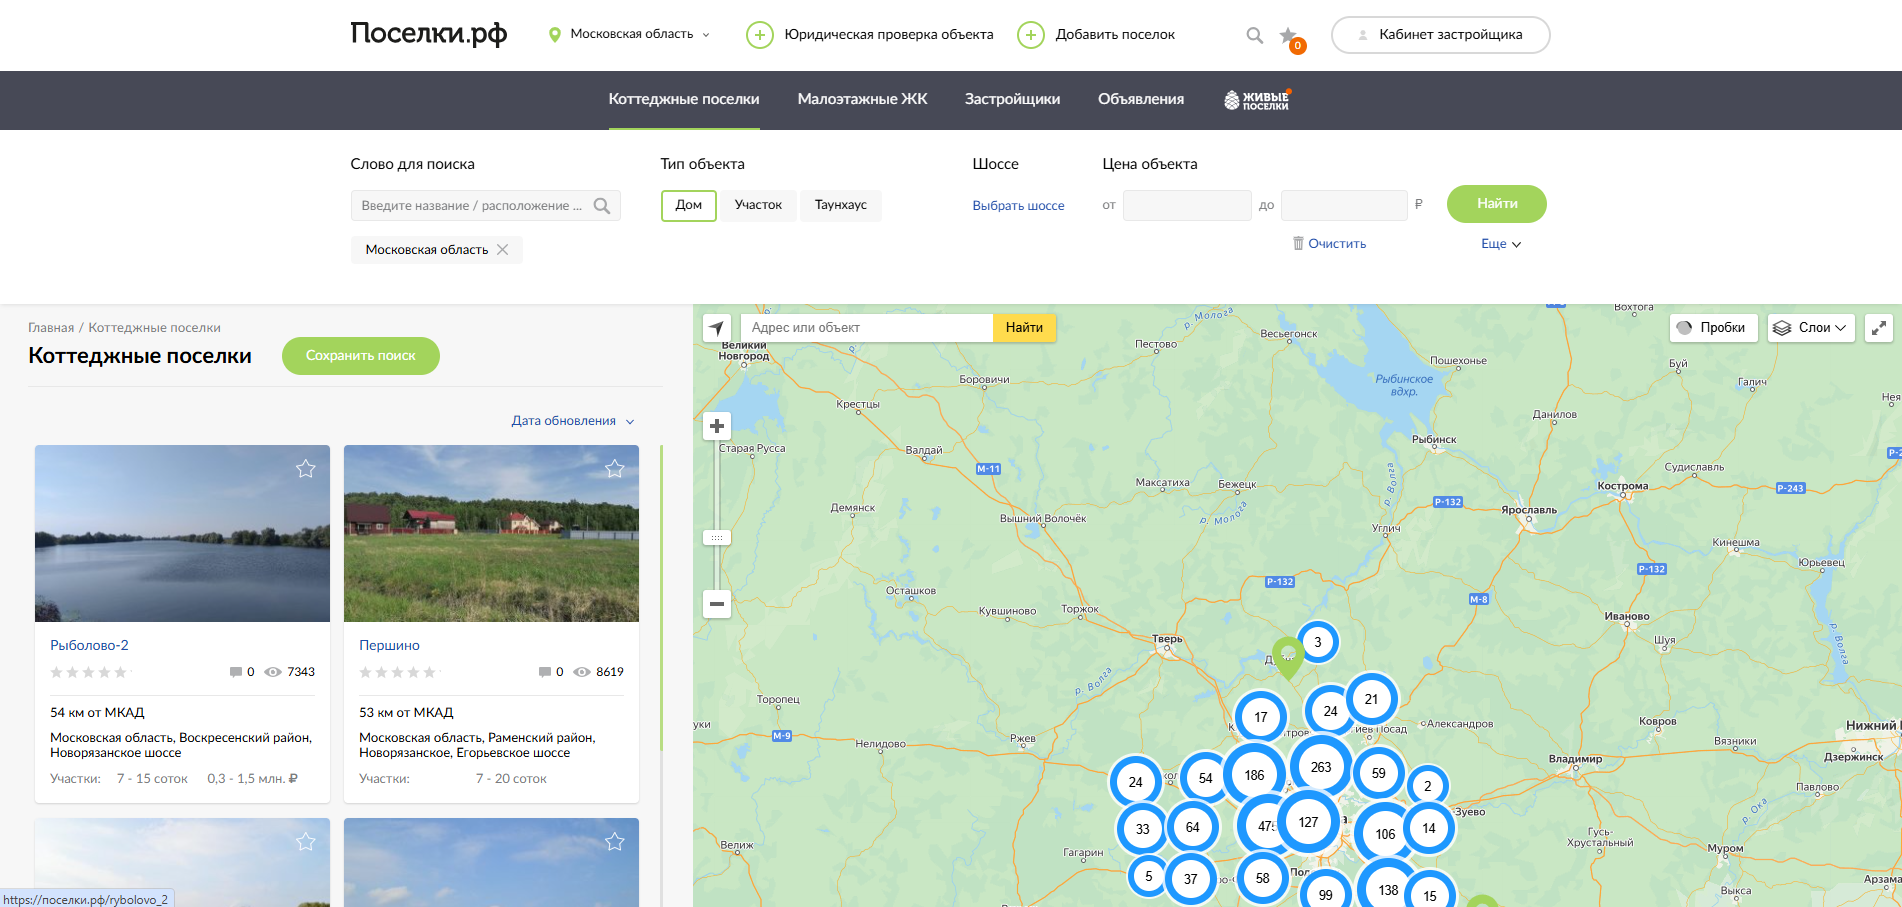
Task: Remove the Московская область filter tag
Action: pyautogui.click(x=503, y=250)
